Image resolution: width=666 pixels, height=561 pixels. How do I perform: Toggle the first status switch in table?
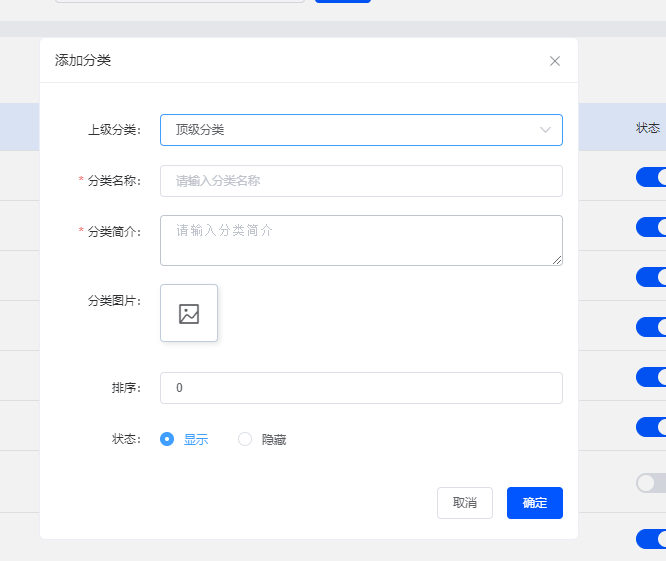tap(651, 177)
